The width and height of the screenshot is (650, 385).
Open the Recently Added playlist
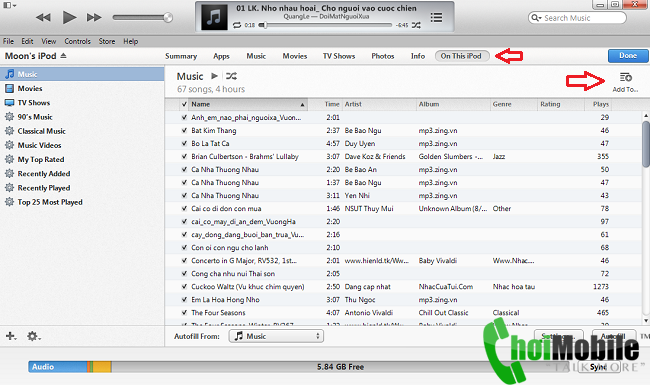pyautogui.click(x=82, y=174)
